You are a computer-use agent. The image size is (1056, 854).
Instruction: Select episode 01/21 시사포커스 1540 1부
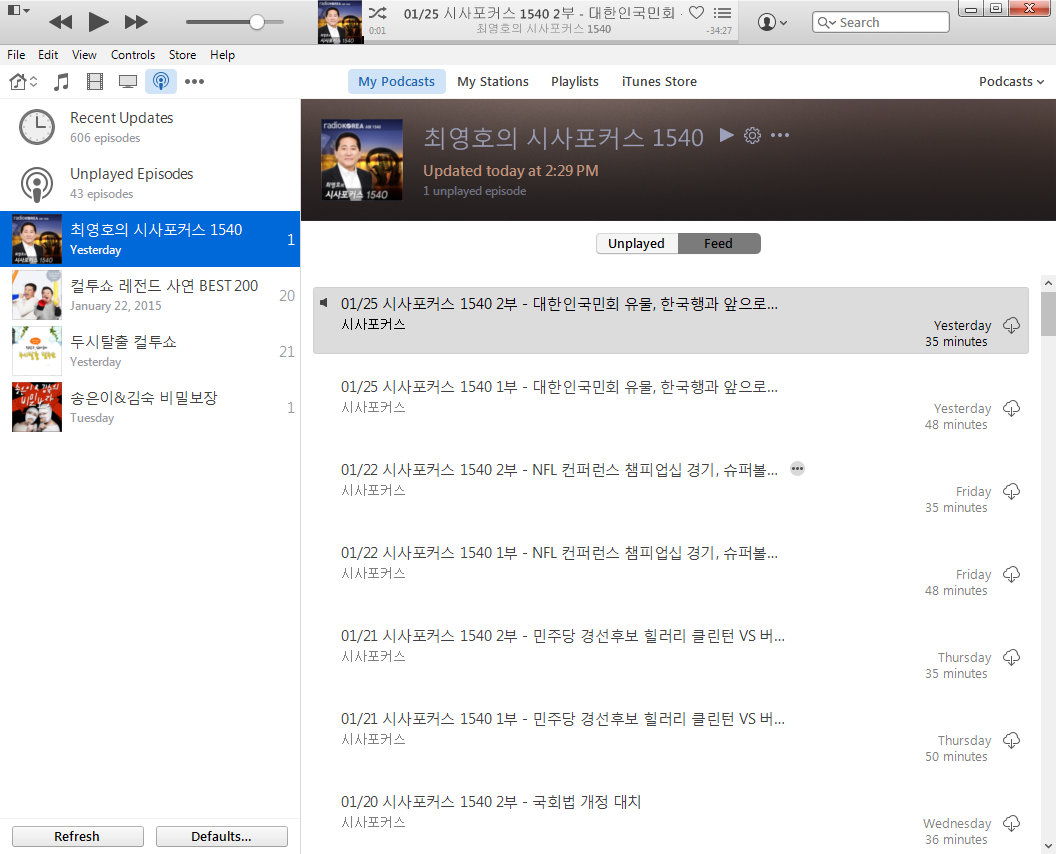click(x=671, y=735)
